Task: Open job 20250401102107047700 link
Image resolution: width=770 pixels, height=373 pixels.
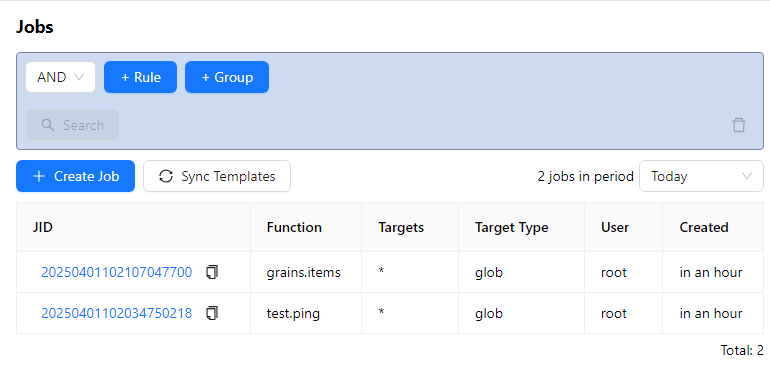Action: (116, 272)
